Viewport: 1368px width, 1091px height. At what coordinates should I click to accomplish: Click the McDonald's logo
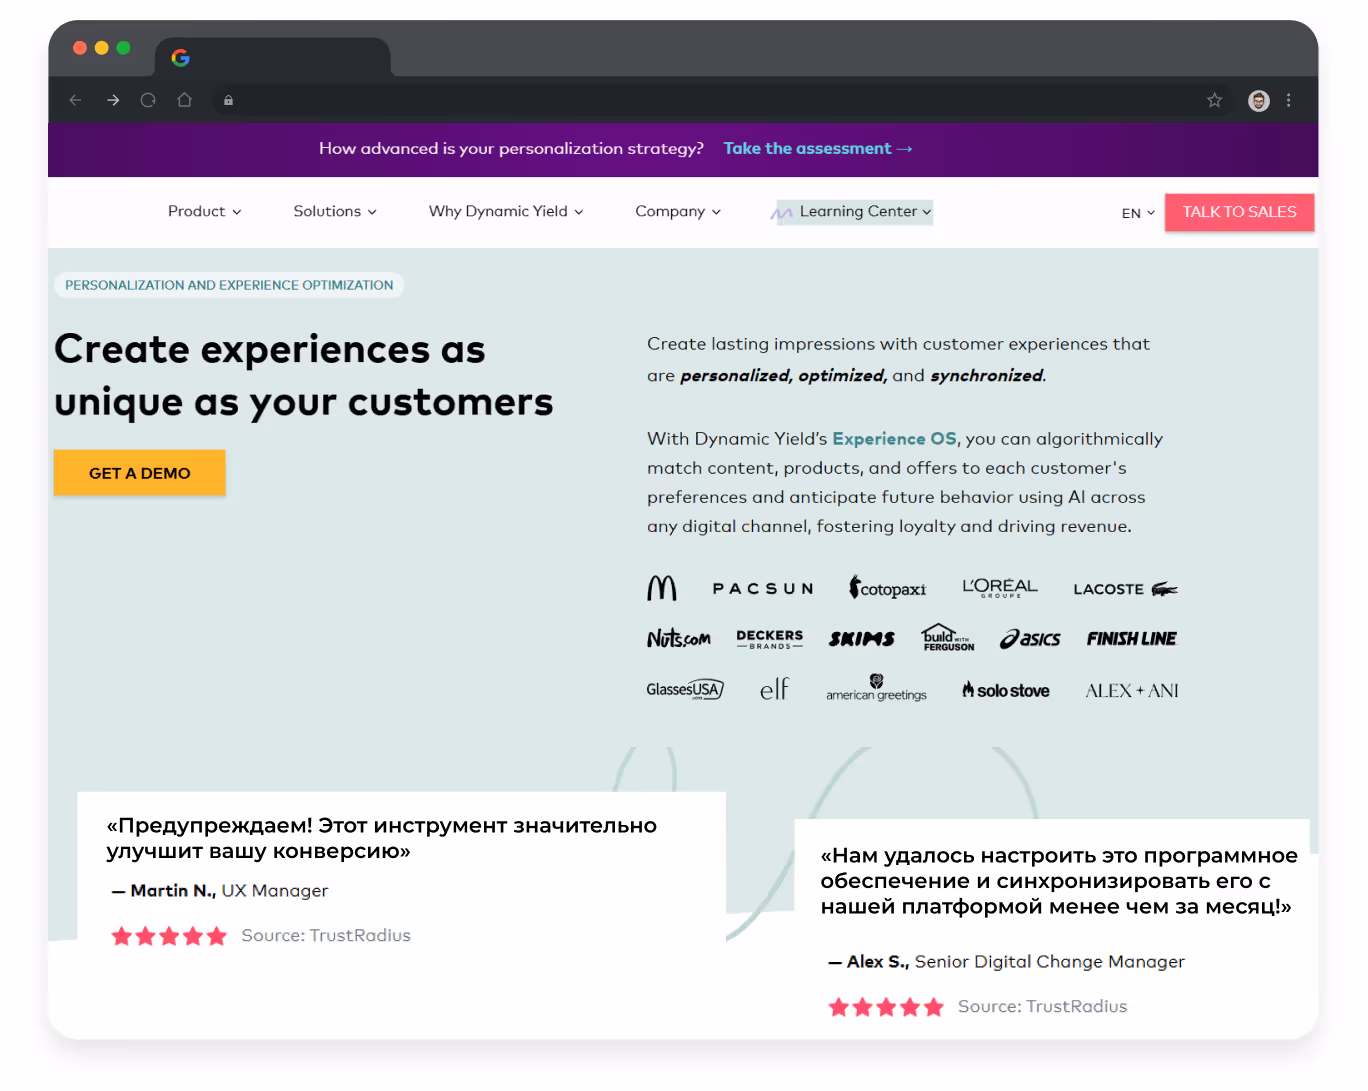[x=662, y=588]
